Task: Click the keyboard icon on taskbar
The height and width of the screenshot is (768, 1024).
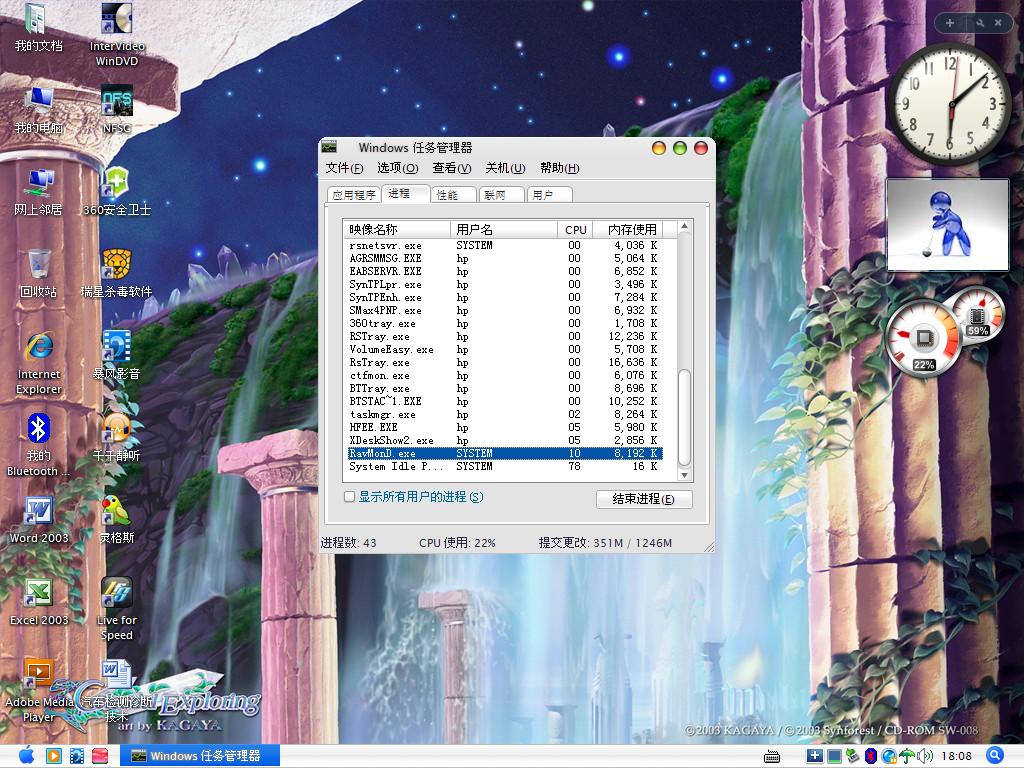Action: tap(772, 757)
